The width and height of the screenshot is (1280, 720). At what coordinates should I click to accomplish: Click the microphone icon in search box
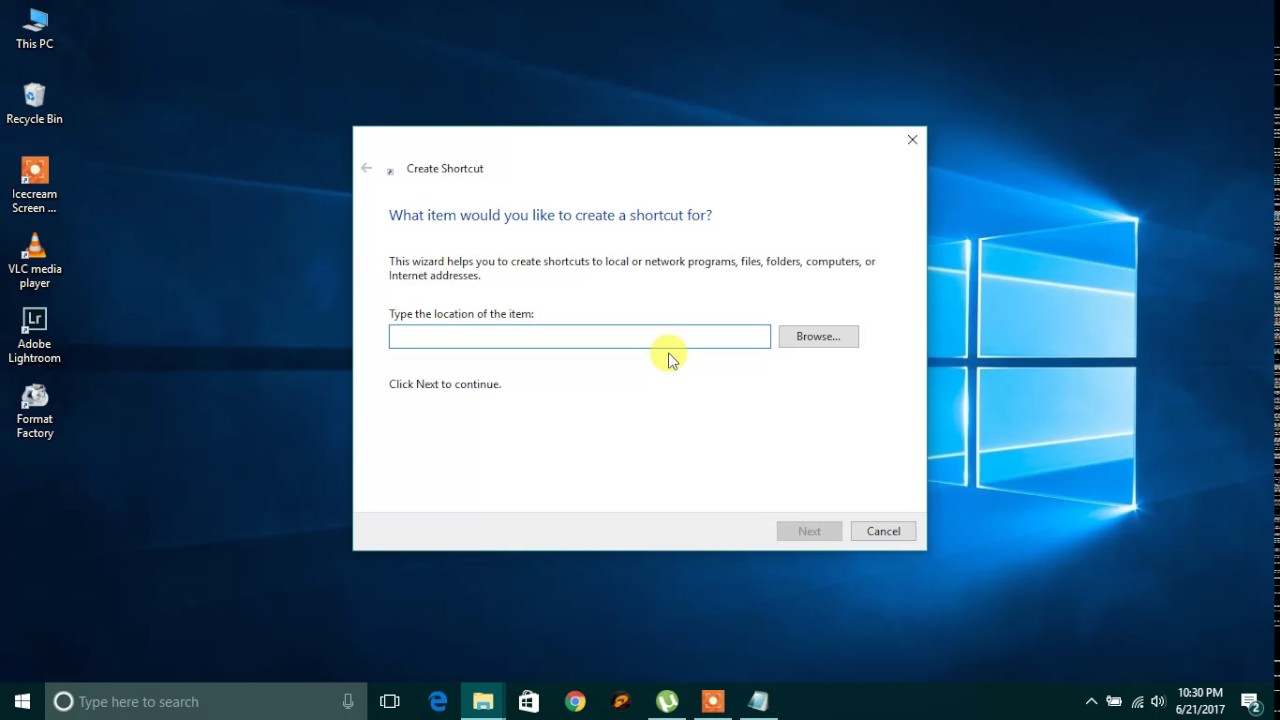tap(348, 701)
